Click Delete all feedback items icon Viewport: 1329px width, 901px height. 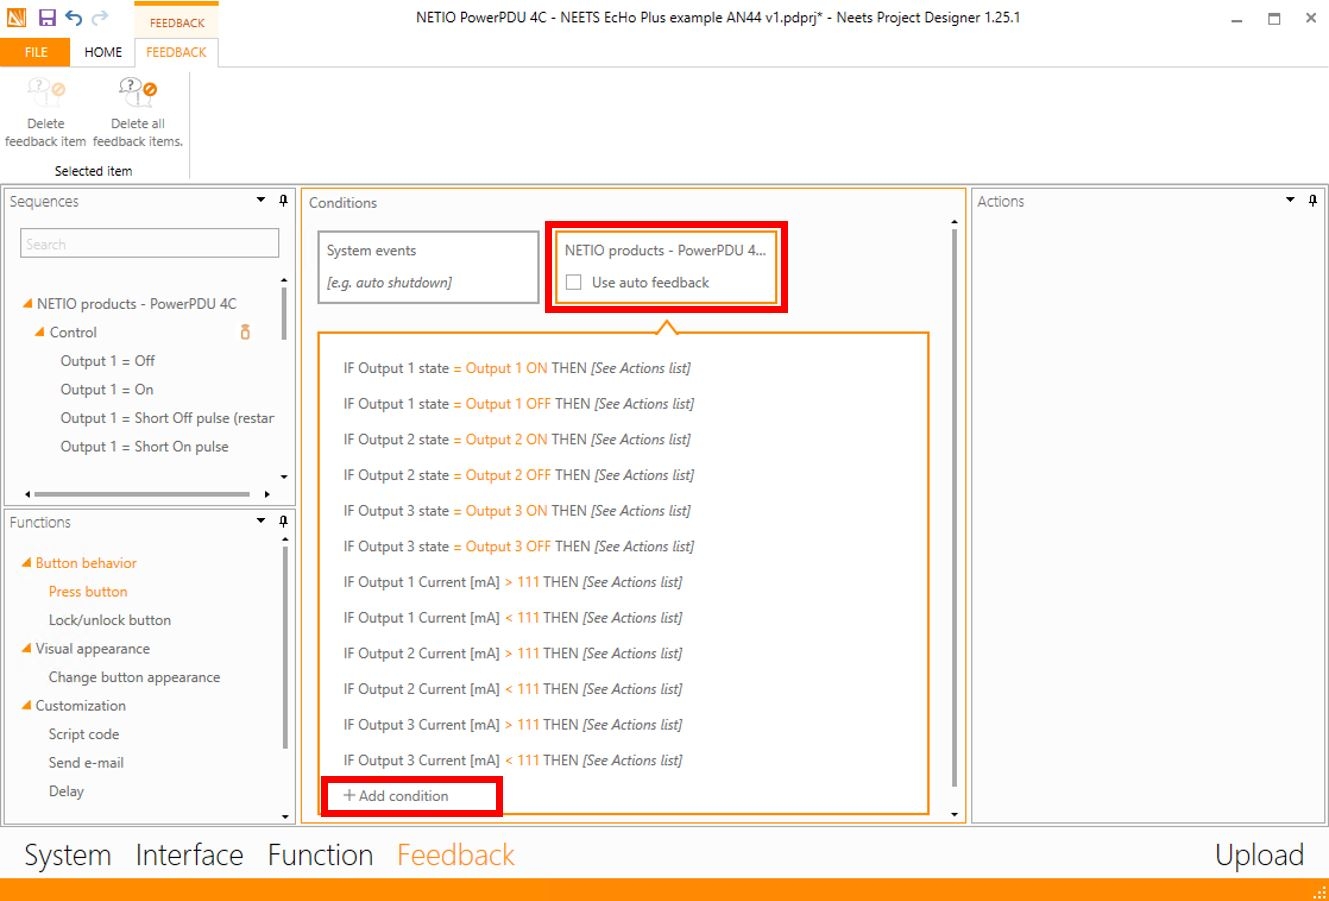point(138,93)
